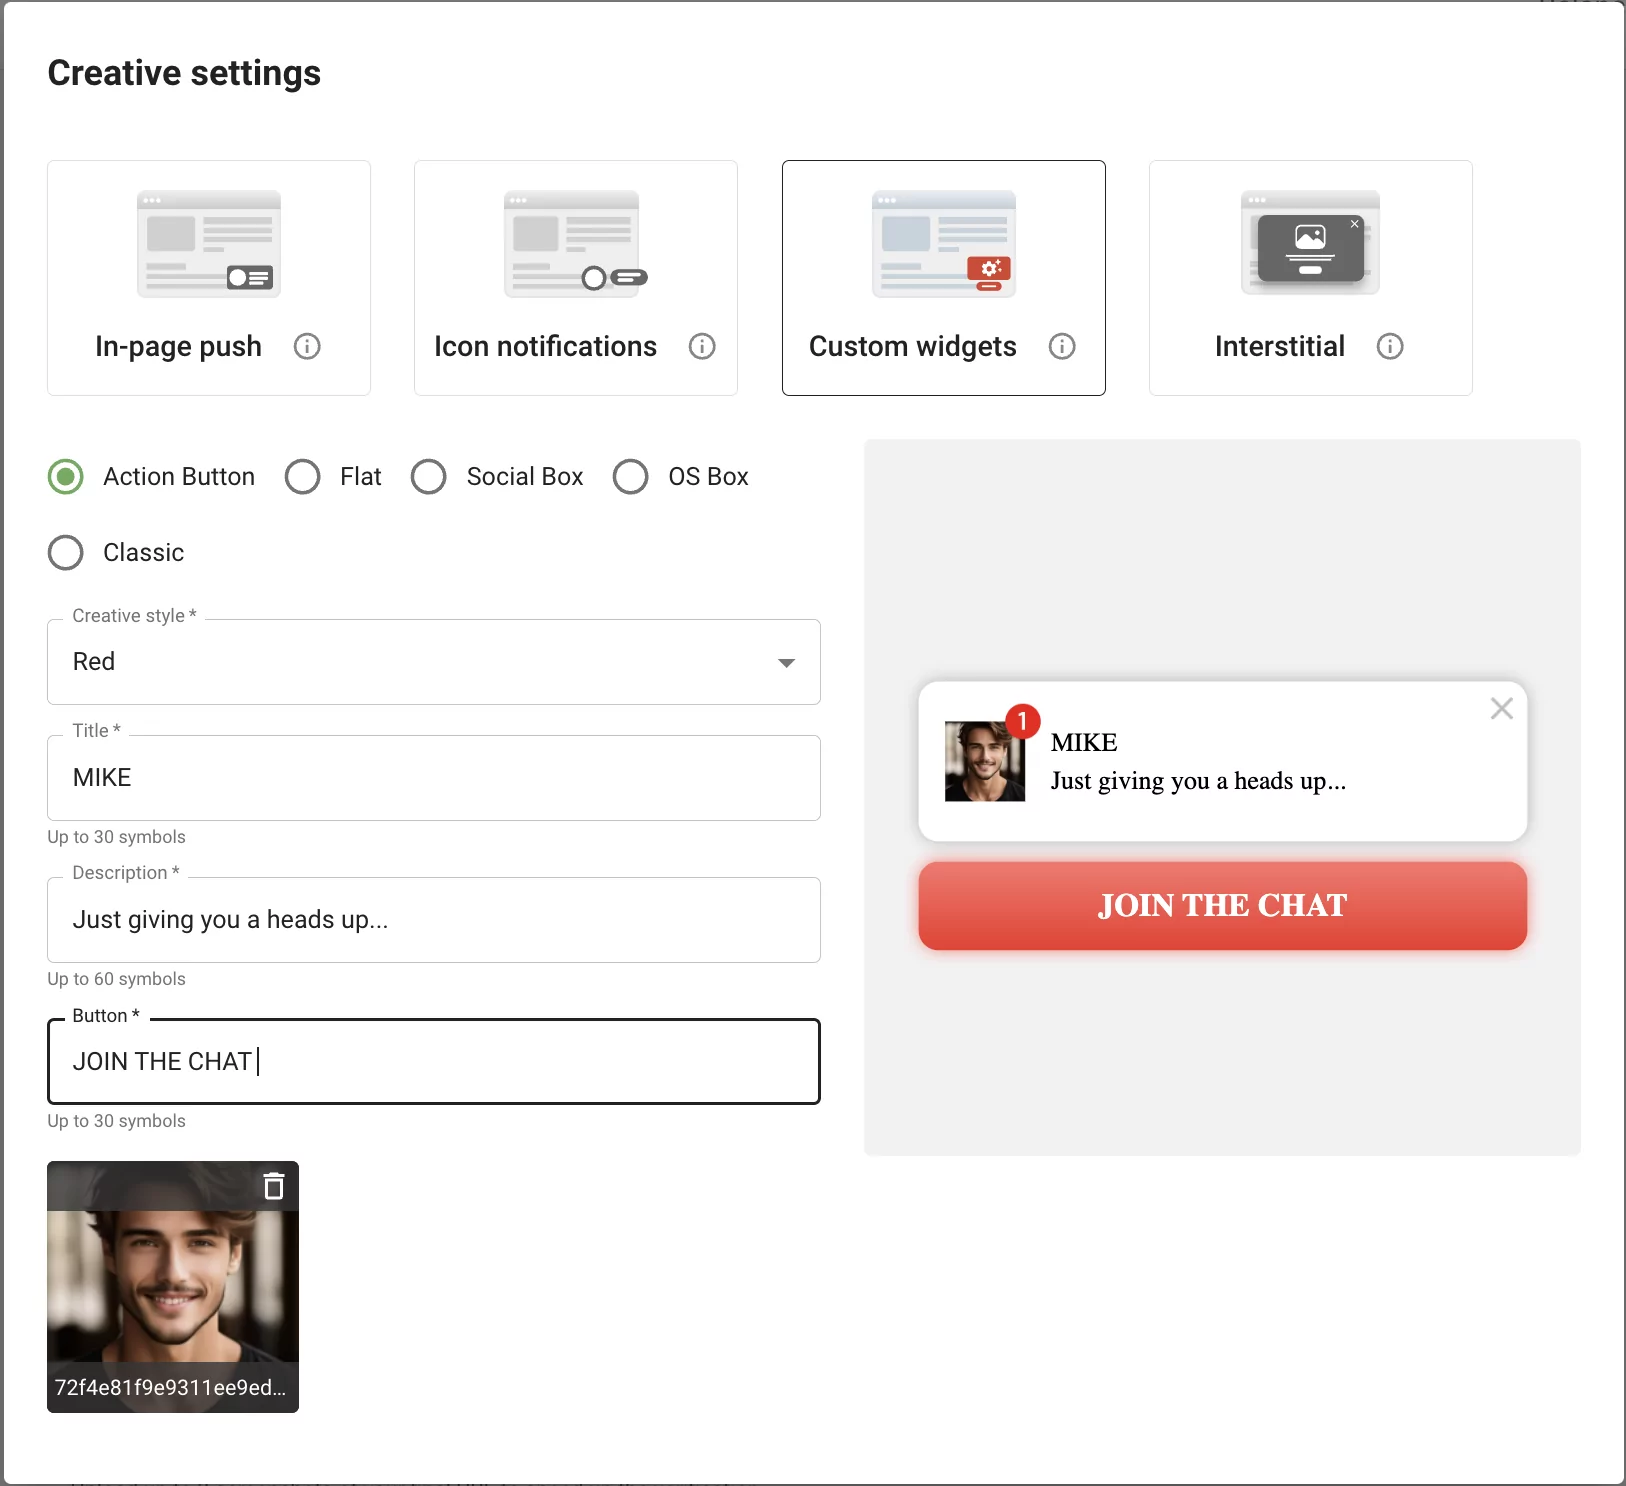Select the Icon notifications format card
This screenshot has height=1486, width=1626.
pos(576,278)
